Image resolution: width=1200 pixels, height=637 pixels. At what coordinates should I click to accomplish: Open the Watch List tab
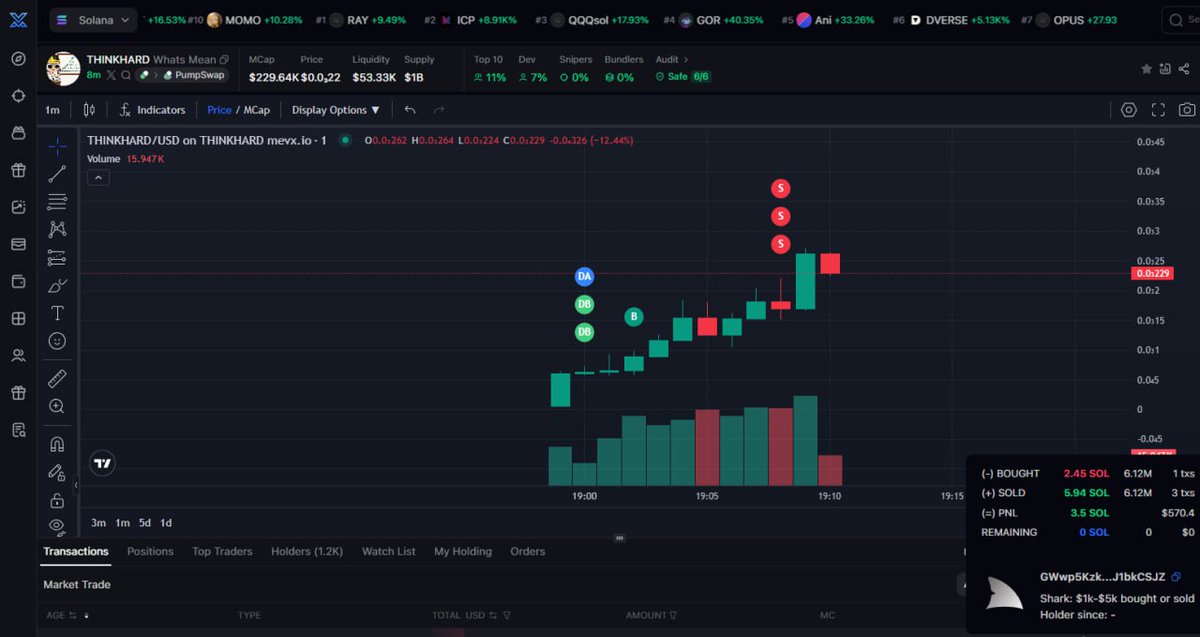(389, 551)
